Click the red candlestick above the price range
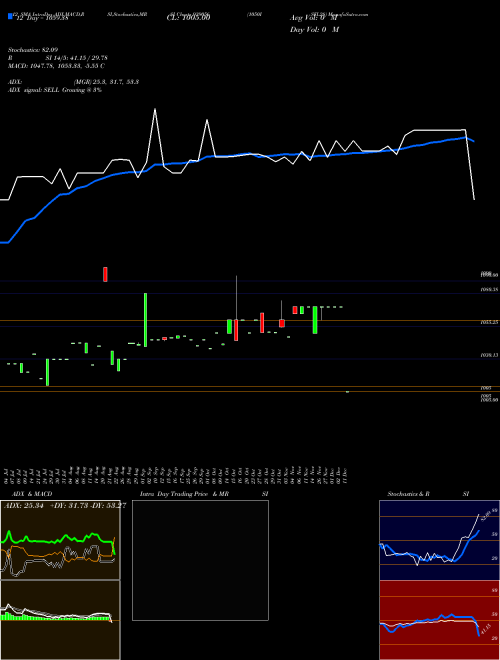This screenshot has width=500, height=660. pos(105,274)
